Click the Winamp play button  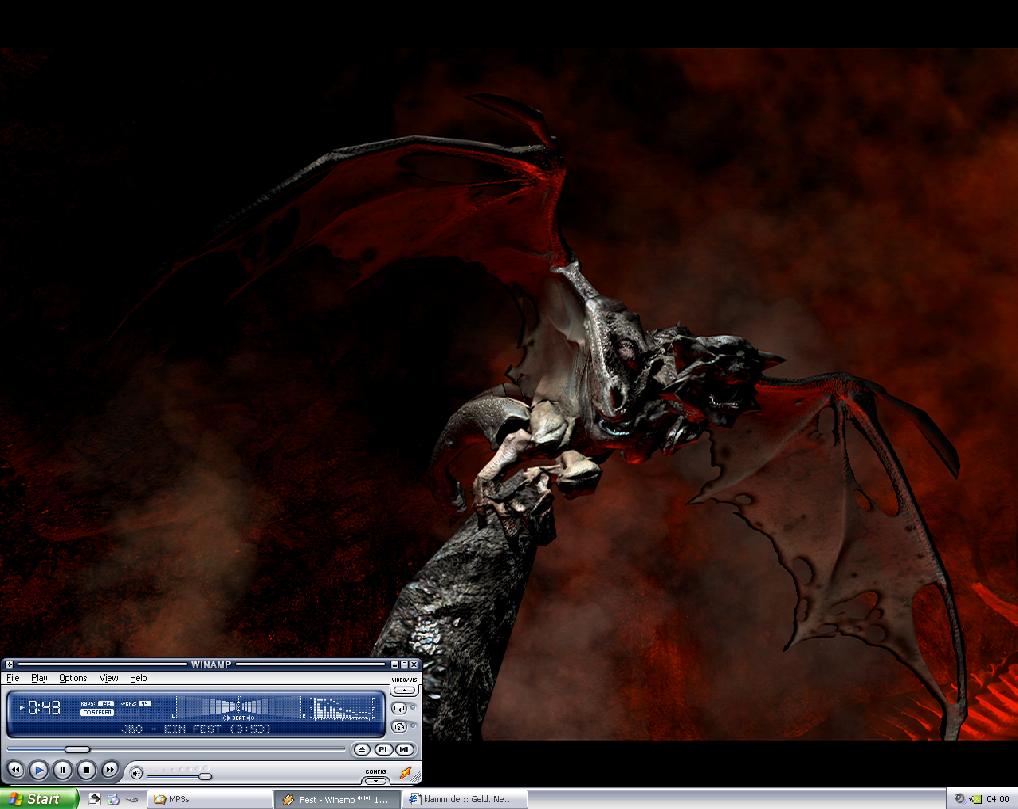[39, 769]
